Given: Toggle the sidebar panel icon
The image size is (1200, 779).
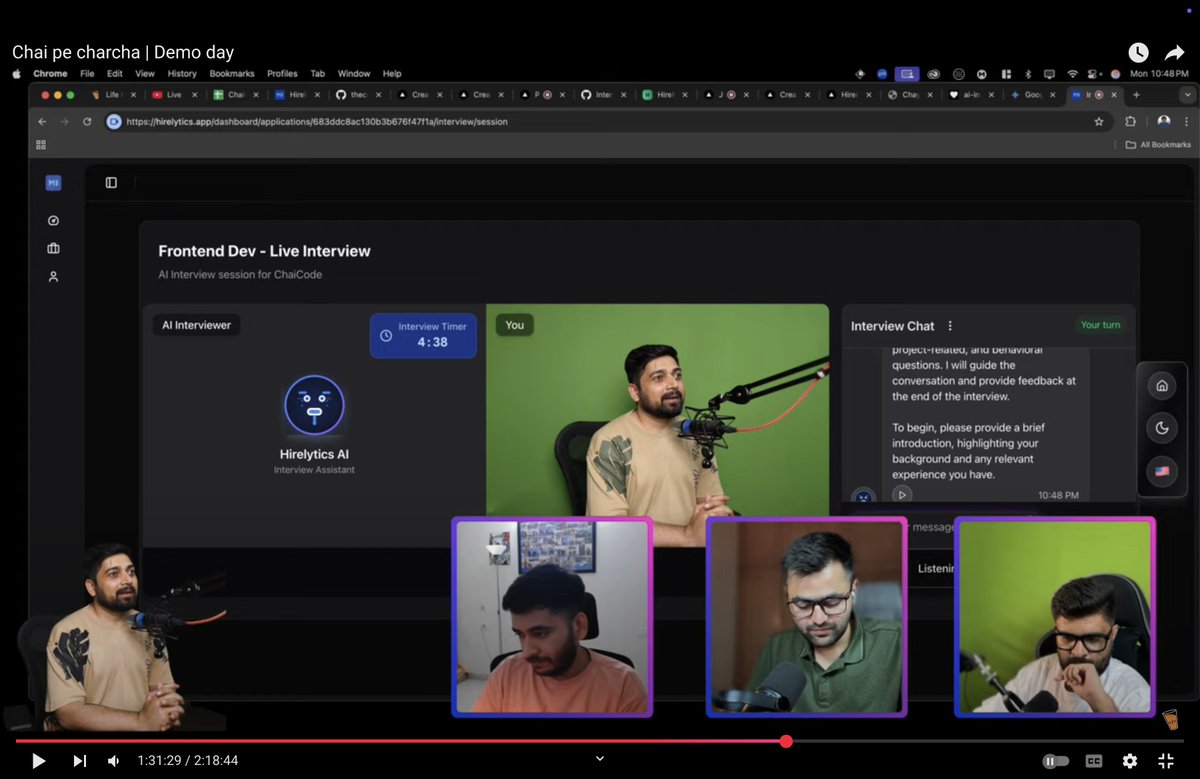Looking at the screenshot, I should tap(111, 183).
